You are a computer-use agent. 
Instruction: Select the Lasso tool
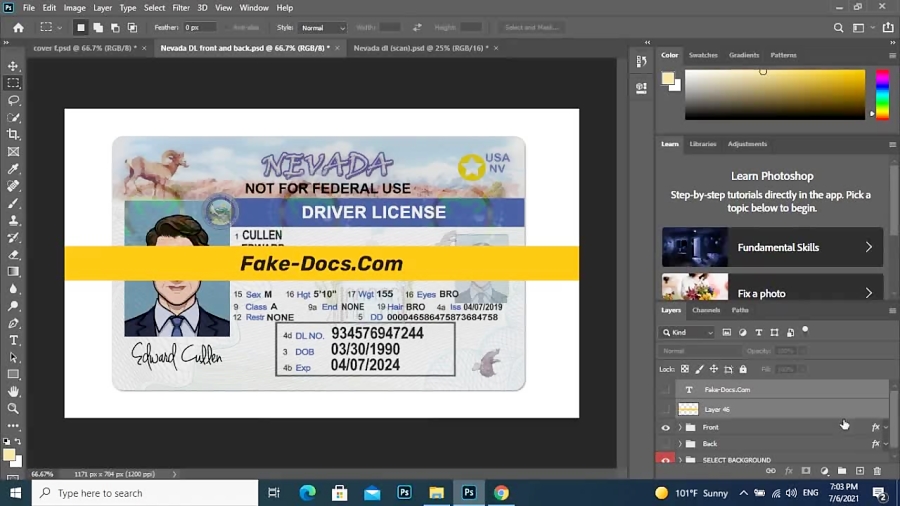tap(13, 100)
